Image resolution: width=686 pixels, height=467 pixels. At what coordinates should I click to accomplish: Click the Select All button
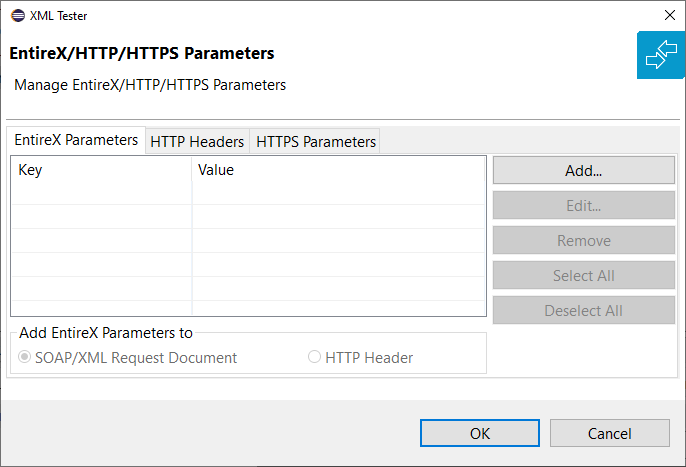click(x=584, y=276)
